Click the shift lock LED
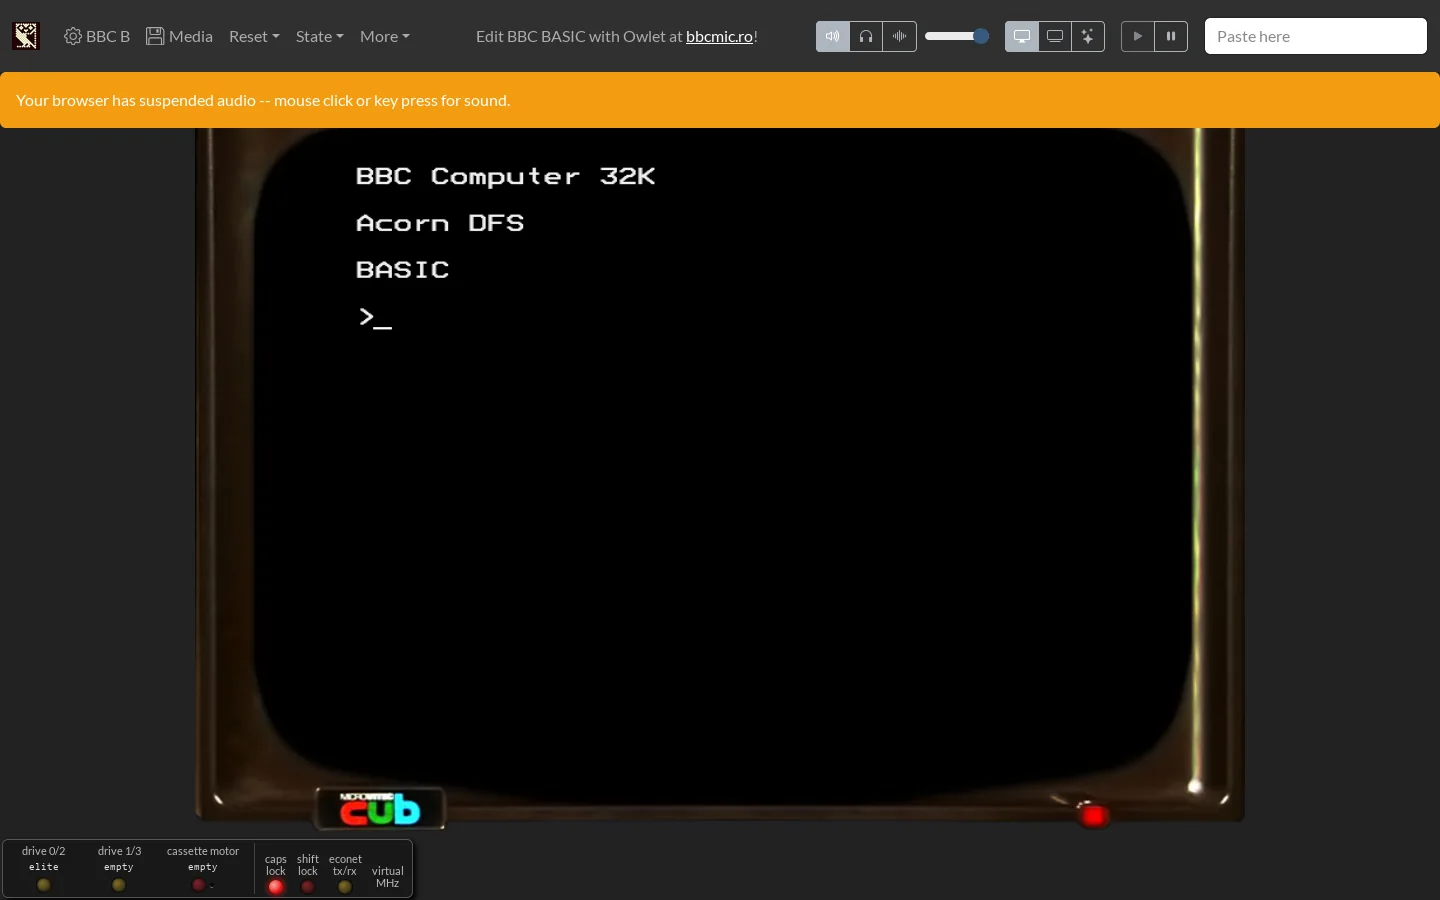1440x900 pixels. (308, 887)
